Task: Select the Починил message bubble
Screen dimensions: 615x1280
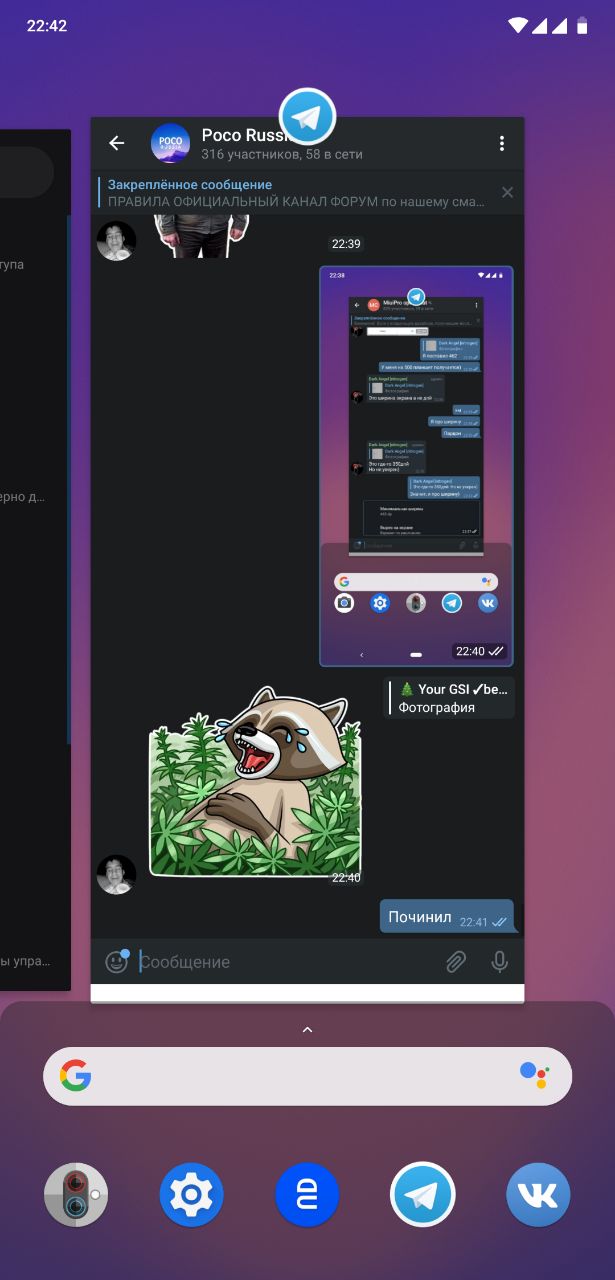Action: click(x=446, y=917)
